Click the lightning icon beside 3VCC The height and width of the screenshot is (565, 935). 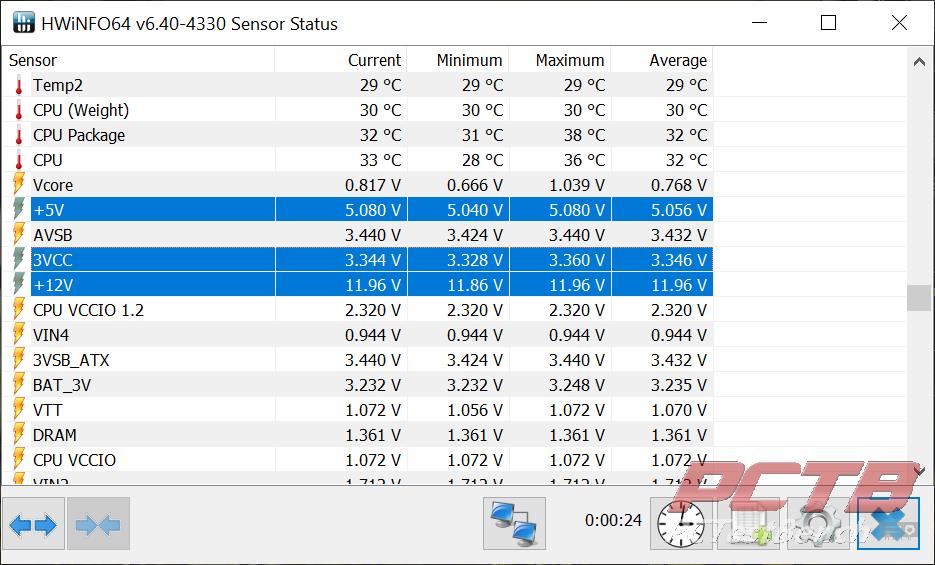(x=19, y=260)
